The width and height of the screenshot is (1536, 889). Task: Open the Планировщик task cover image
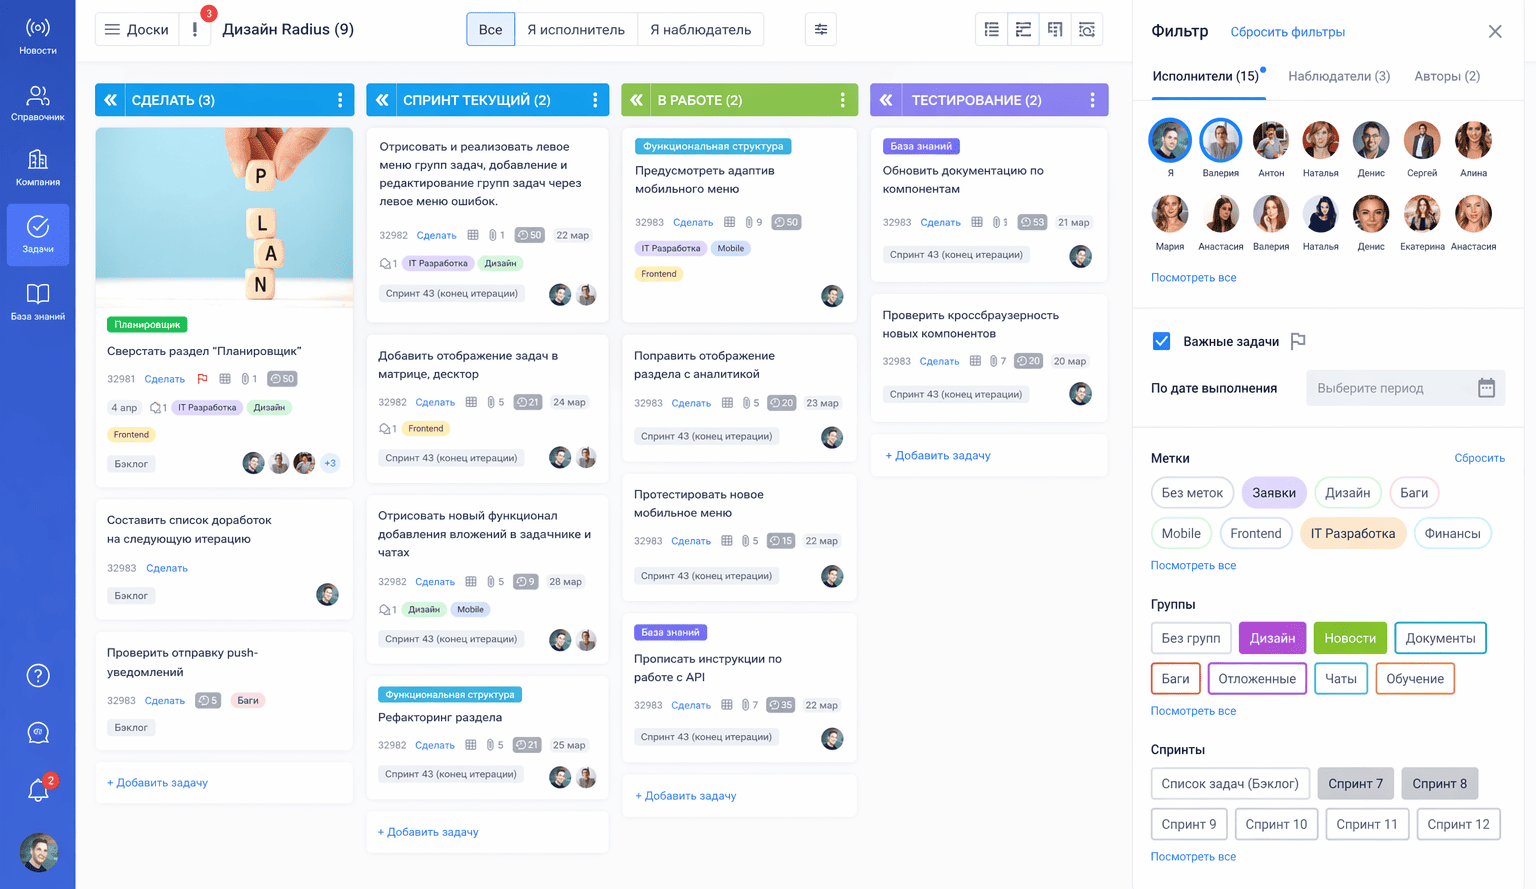(224, 215)
